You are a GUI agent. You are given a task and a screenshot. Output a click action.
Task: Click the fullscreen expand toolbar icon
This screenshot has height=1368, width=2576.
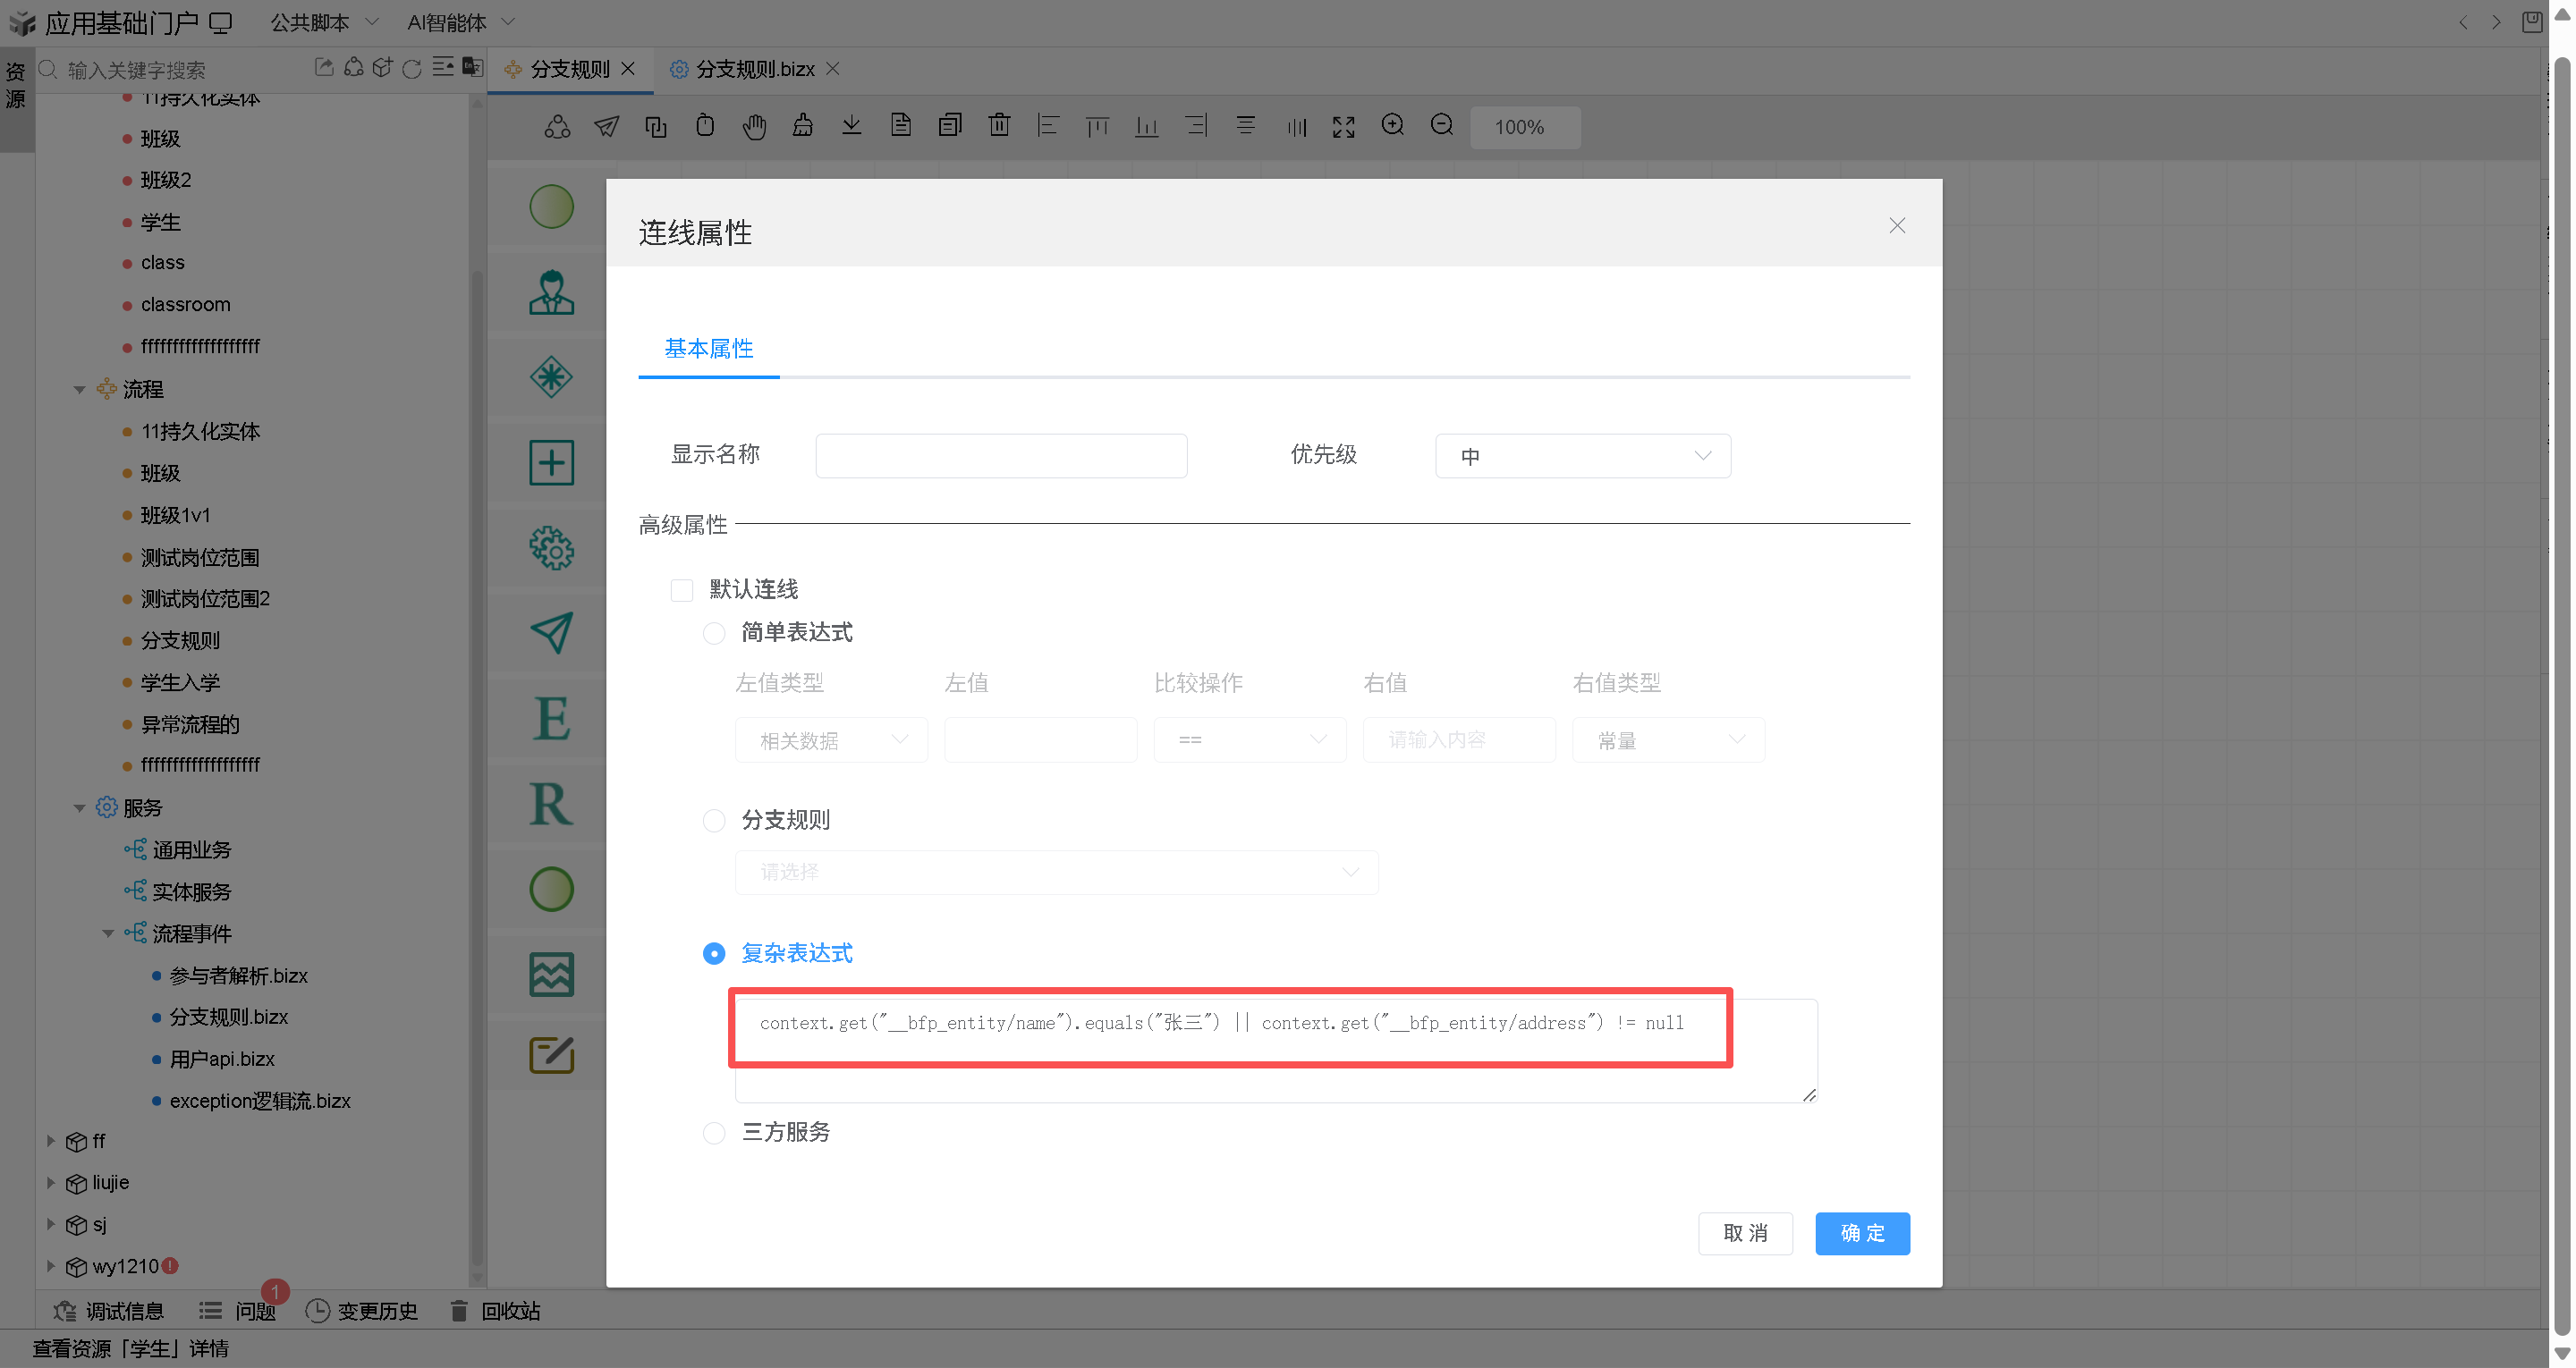coord(1343,126)
